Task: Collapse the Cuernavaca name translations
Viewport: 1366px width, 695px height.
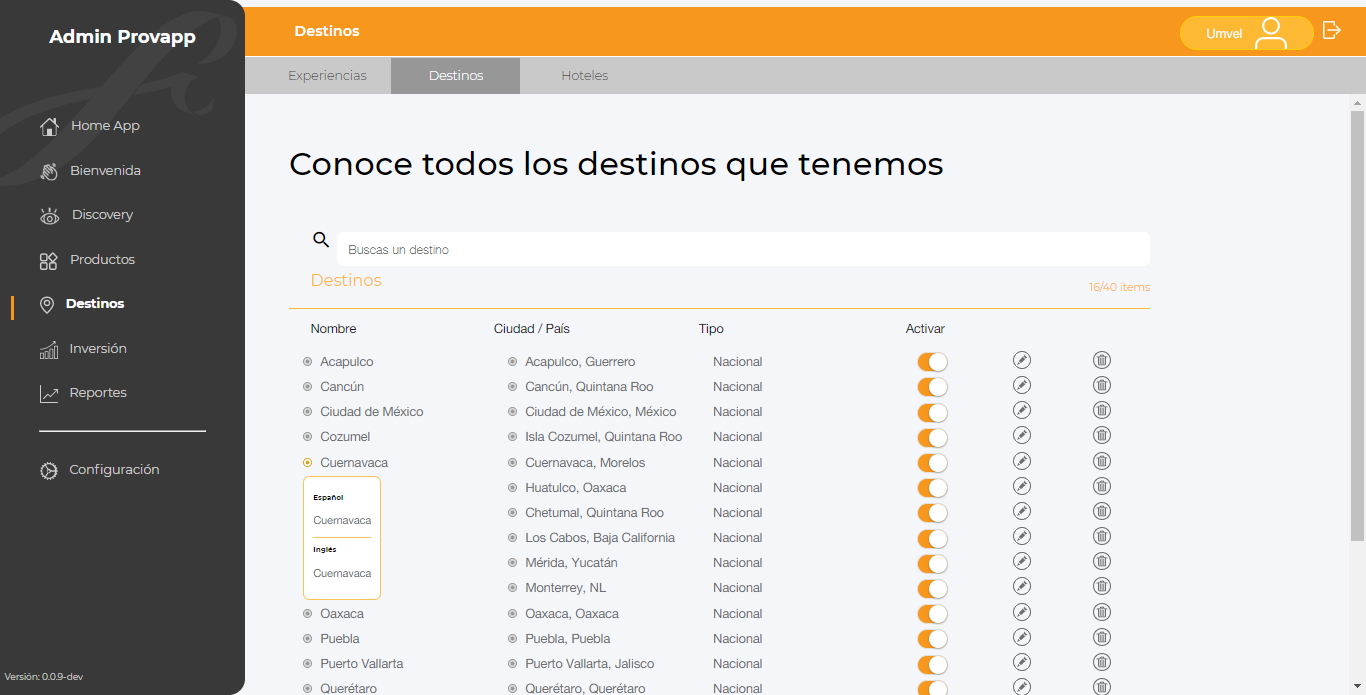Action: click(x=308, y=463)
